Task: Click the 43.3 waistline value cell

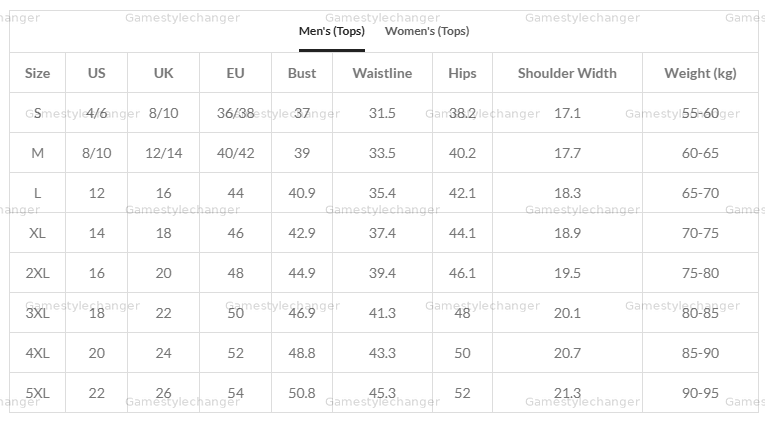Action: [382, 353]
